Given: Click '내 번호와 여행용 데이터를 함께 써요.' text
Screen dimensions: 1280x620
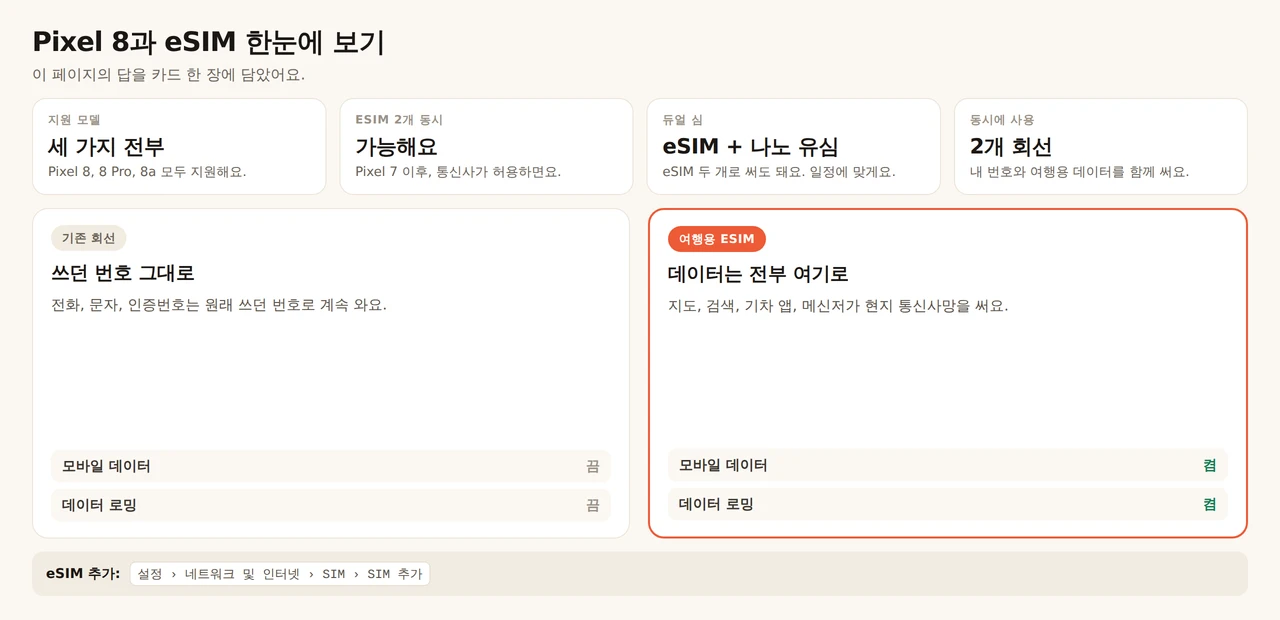Looking at the screenshot, I should click(x=1079, y=172).
